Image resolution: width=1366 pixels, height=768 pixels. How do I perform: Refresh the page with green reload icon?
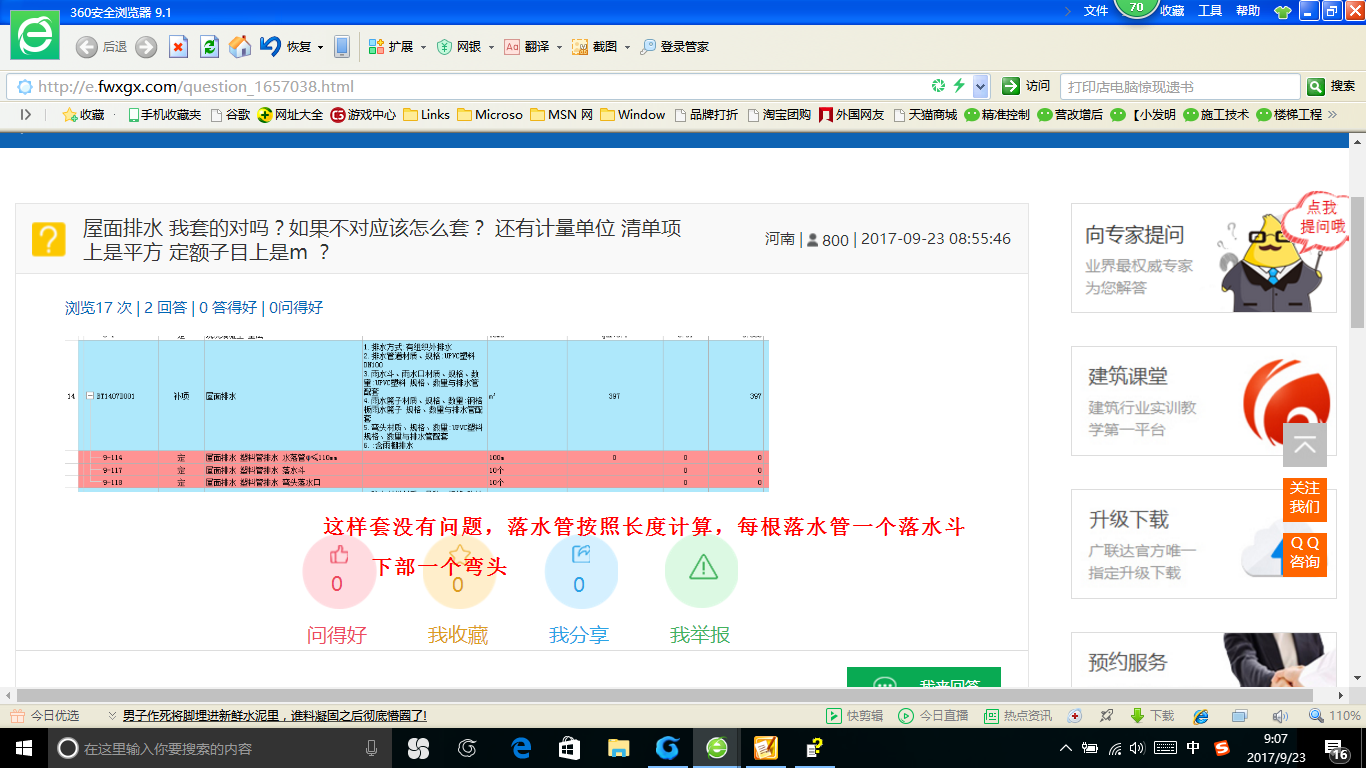[209, 47]
